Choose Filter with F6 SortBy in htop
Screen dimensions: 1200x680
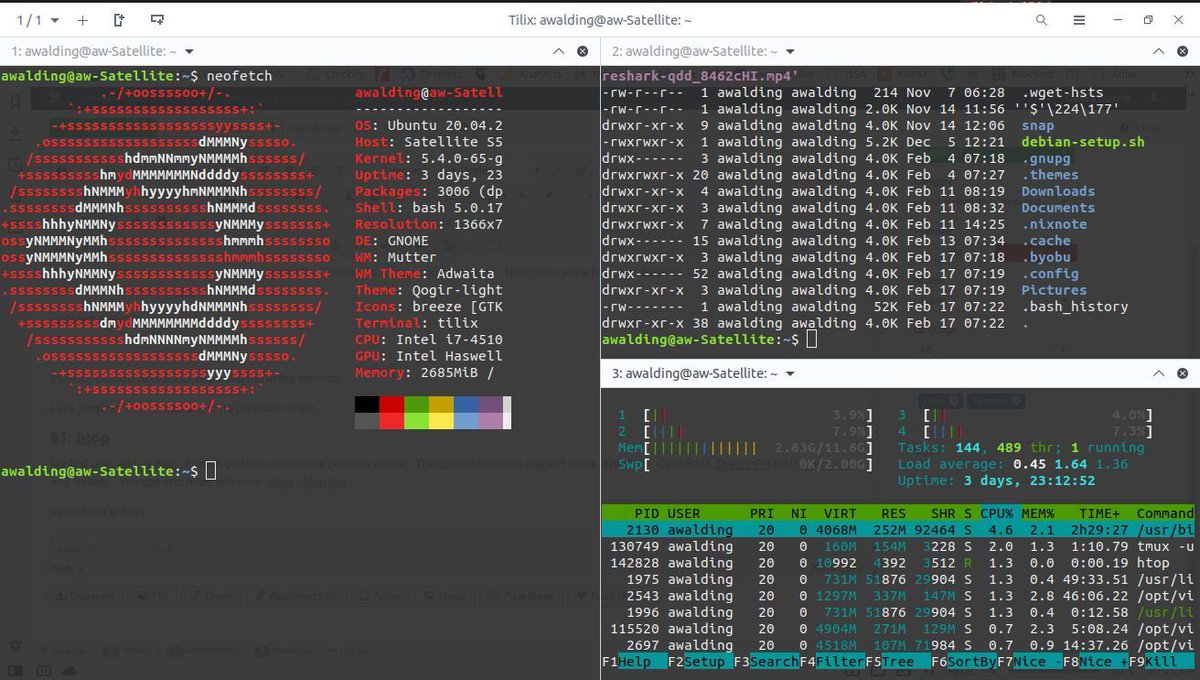[x=965, y=661]
